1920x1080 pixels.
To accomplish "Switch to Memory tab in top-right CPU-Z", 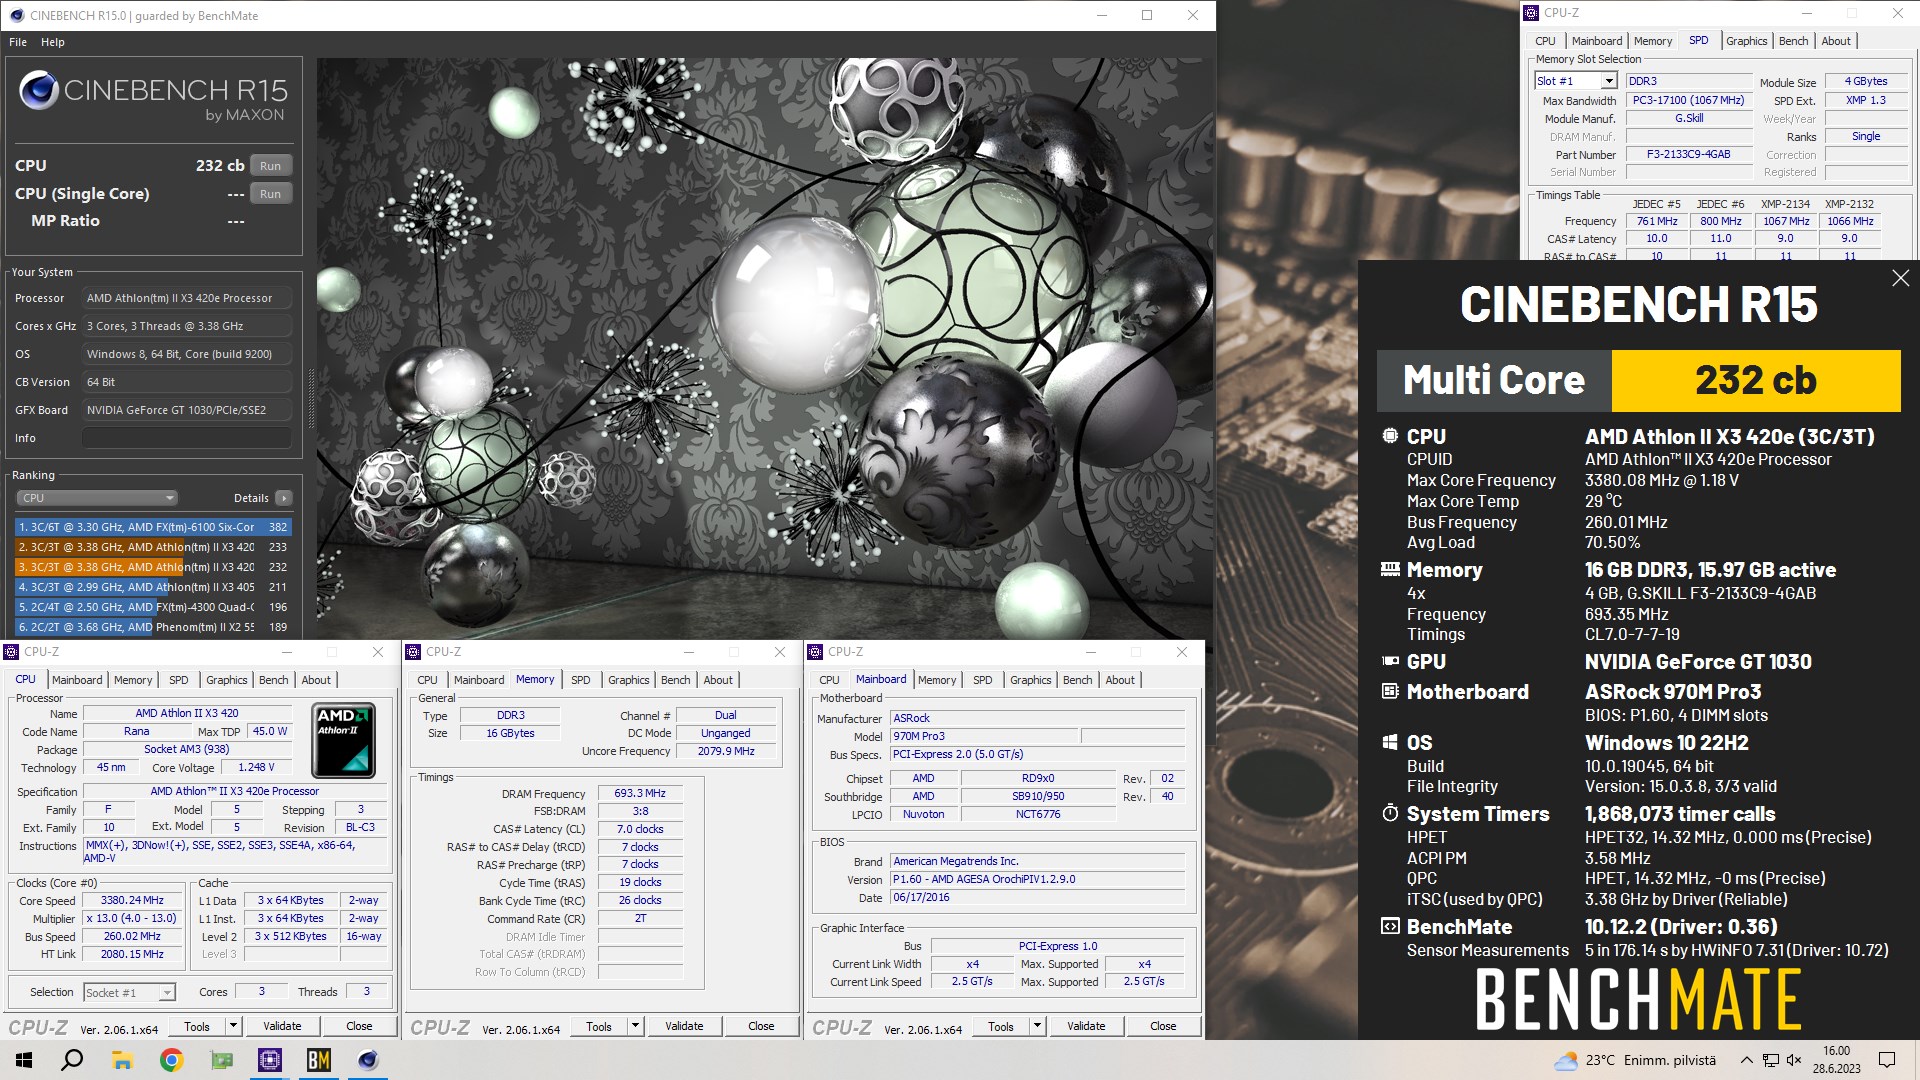I will (1652, 41).
